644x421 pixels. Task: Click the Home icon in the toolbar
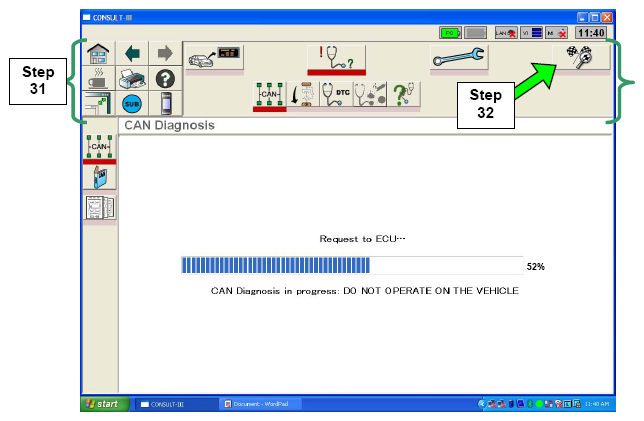(x=99, y=54)
